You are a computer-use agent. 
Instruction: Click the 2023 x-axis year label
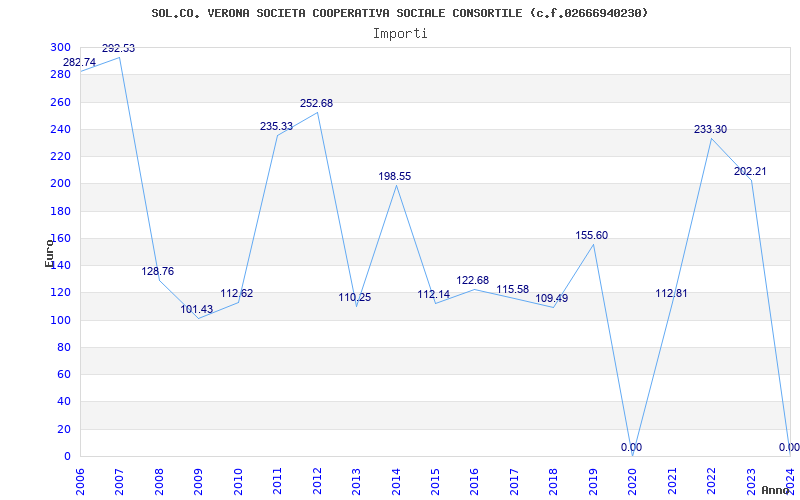pos(751,482)
